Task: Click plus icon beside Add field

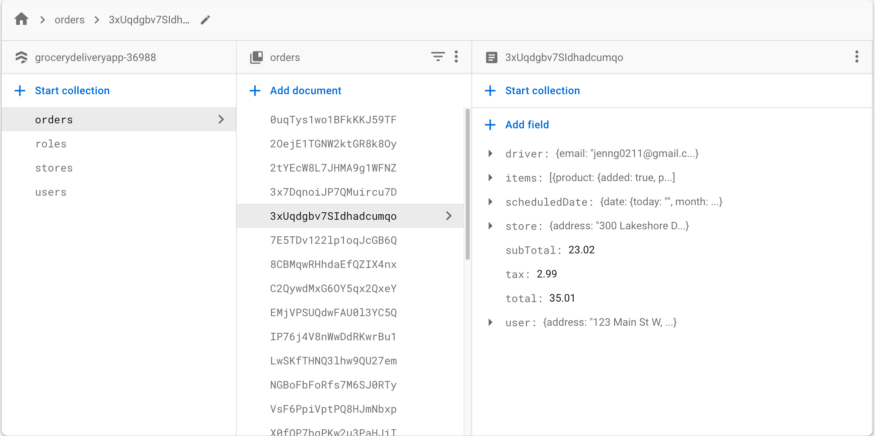Action: pos(490,124)
